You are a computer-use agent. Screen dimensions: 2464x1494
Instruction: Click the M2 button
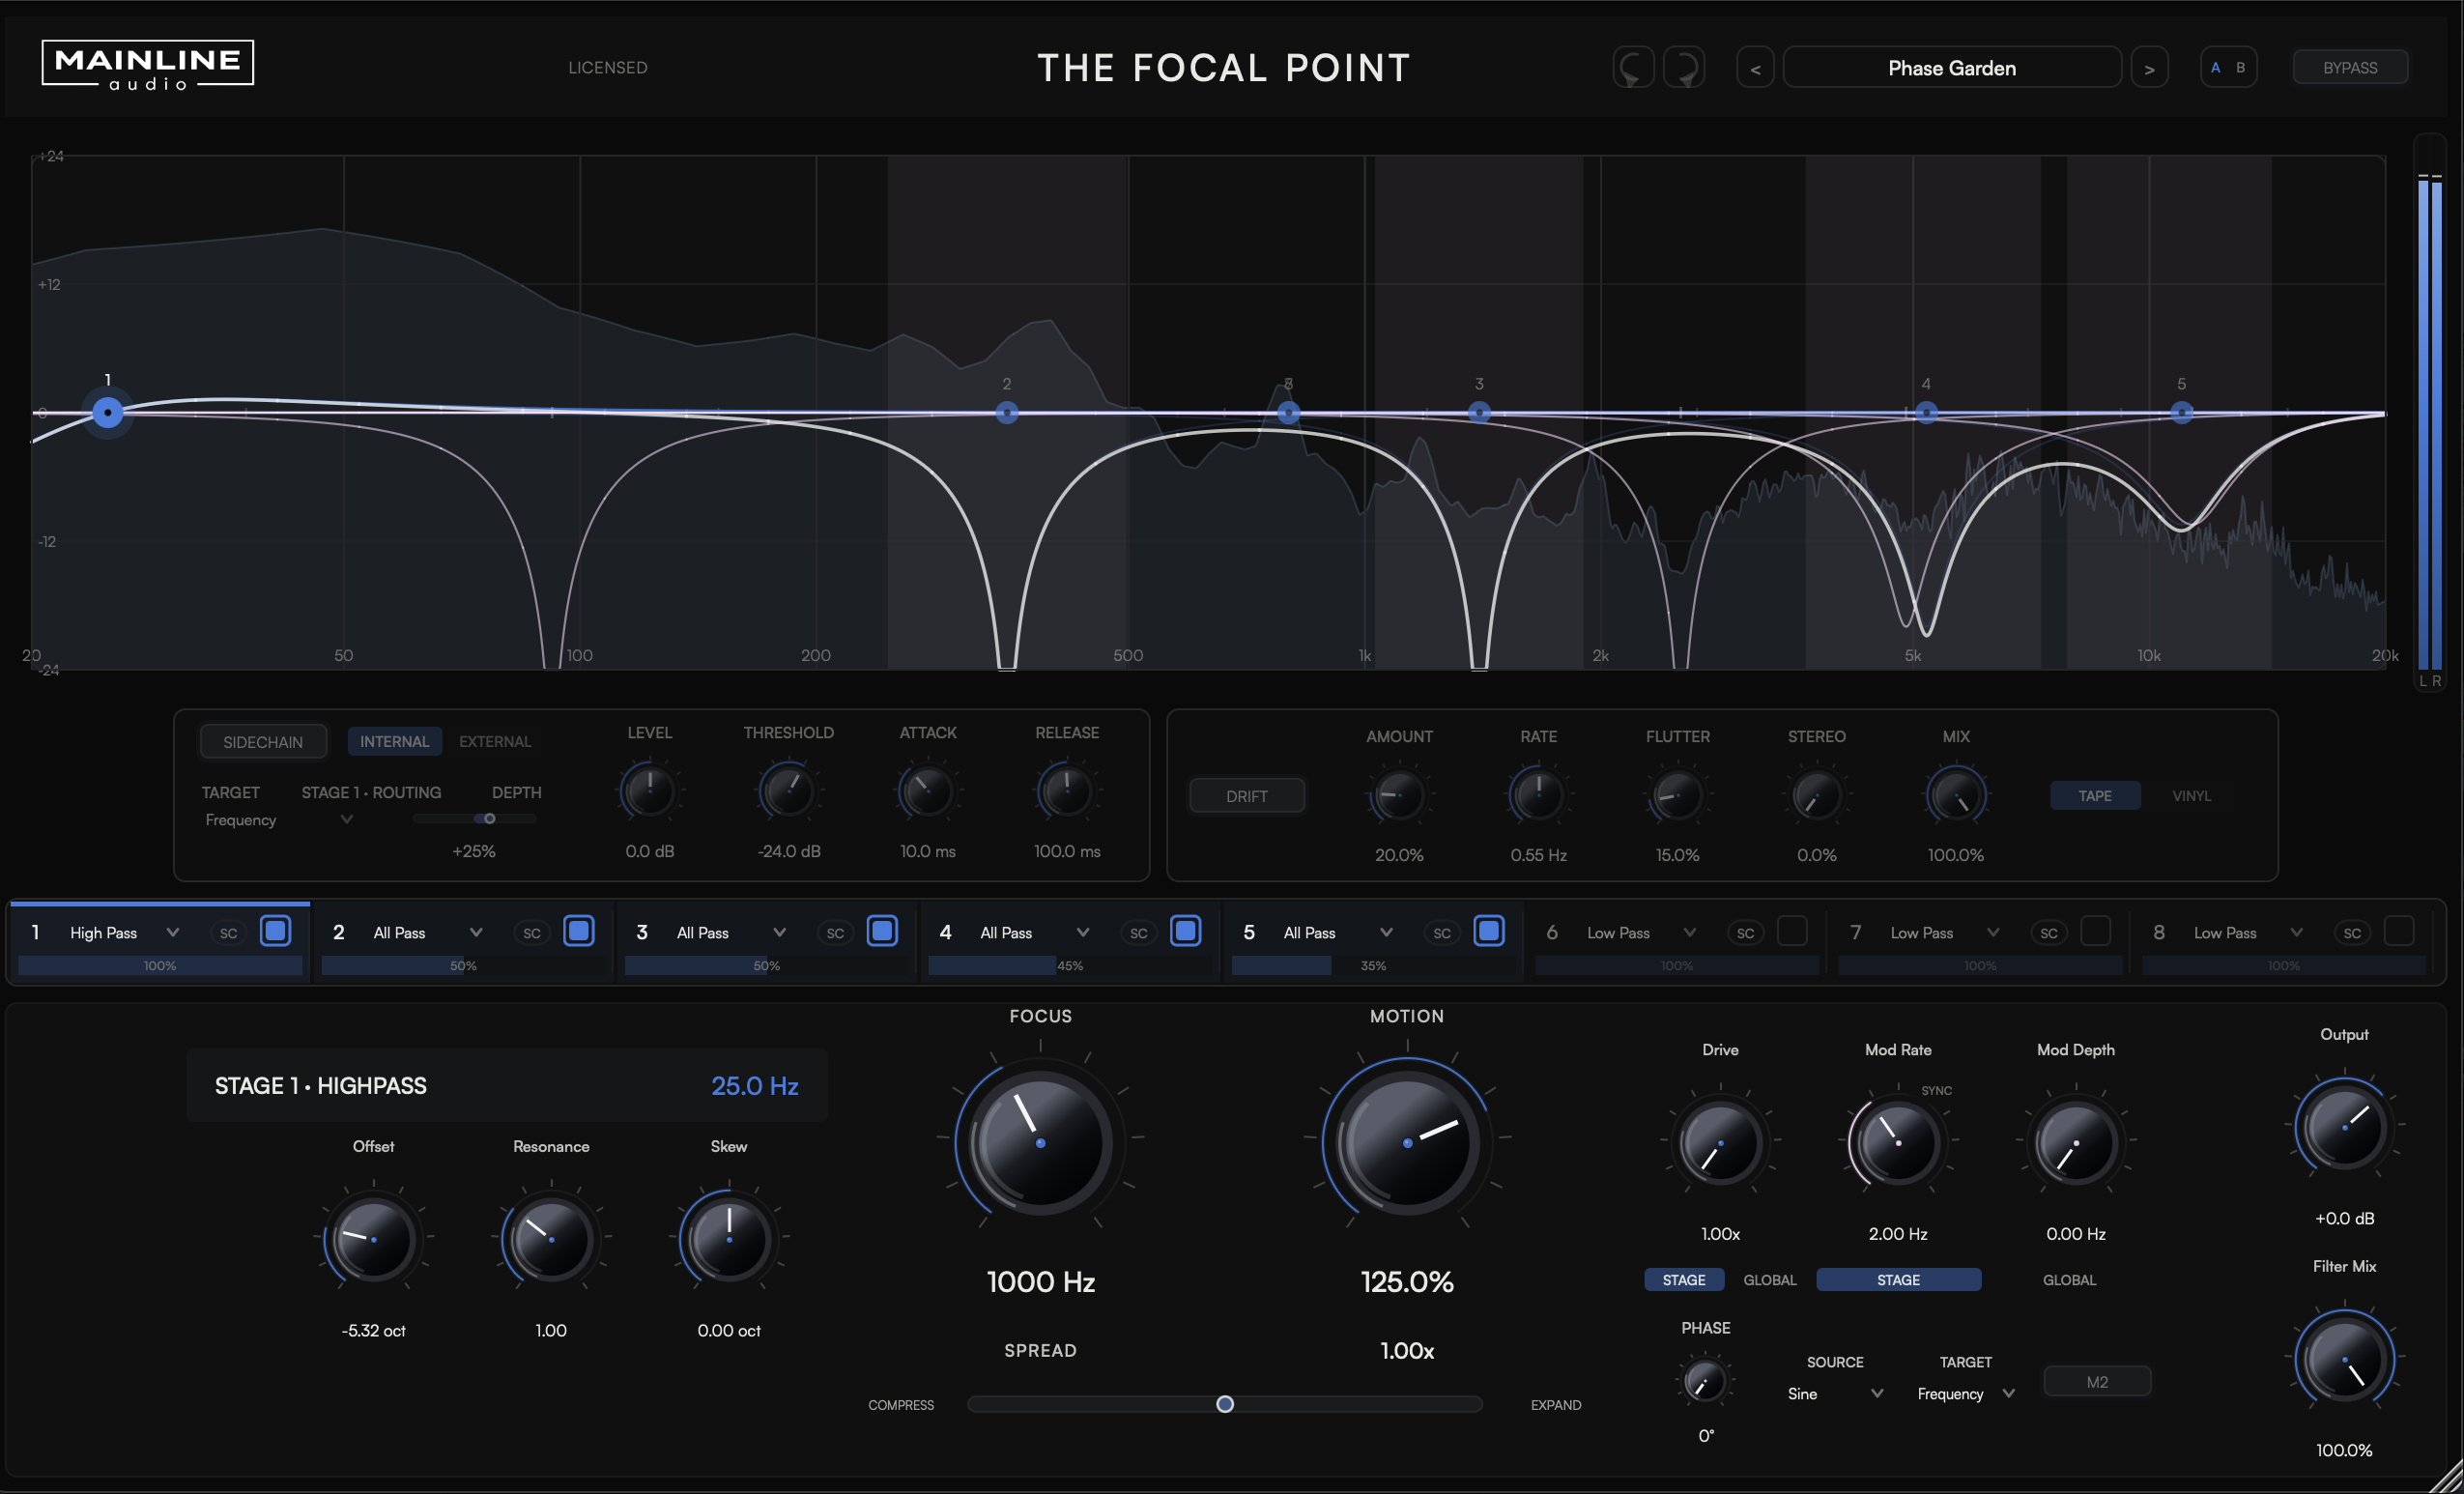pos(2097,1382)
